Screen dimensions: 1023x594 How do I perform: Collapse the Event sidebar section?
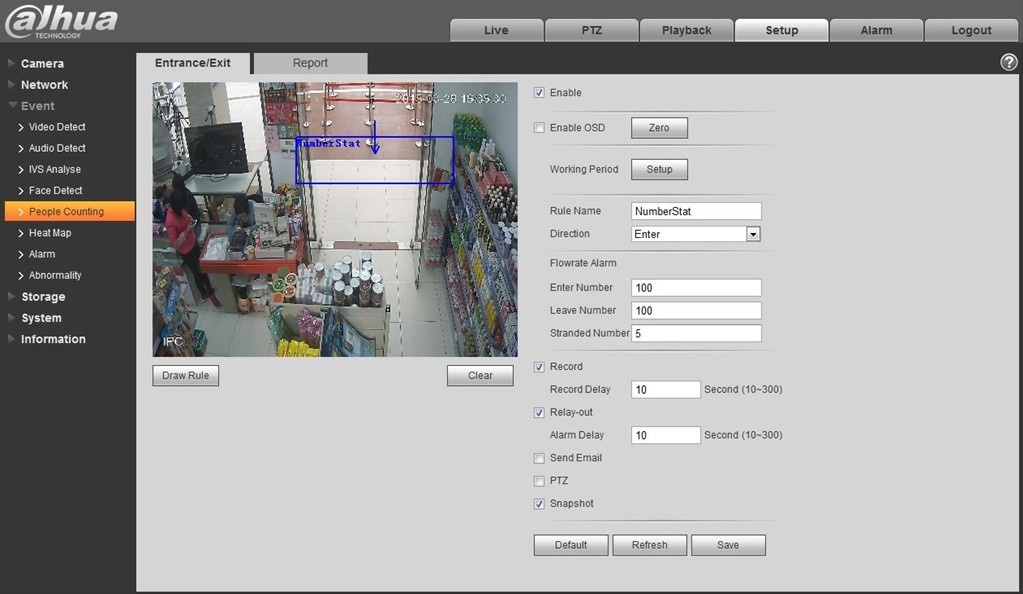tap(38, 106)
